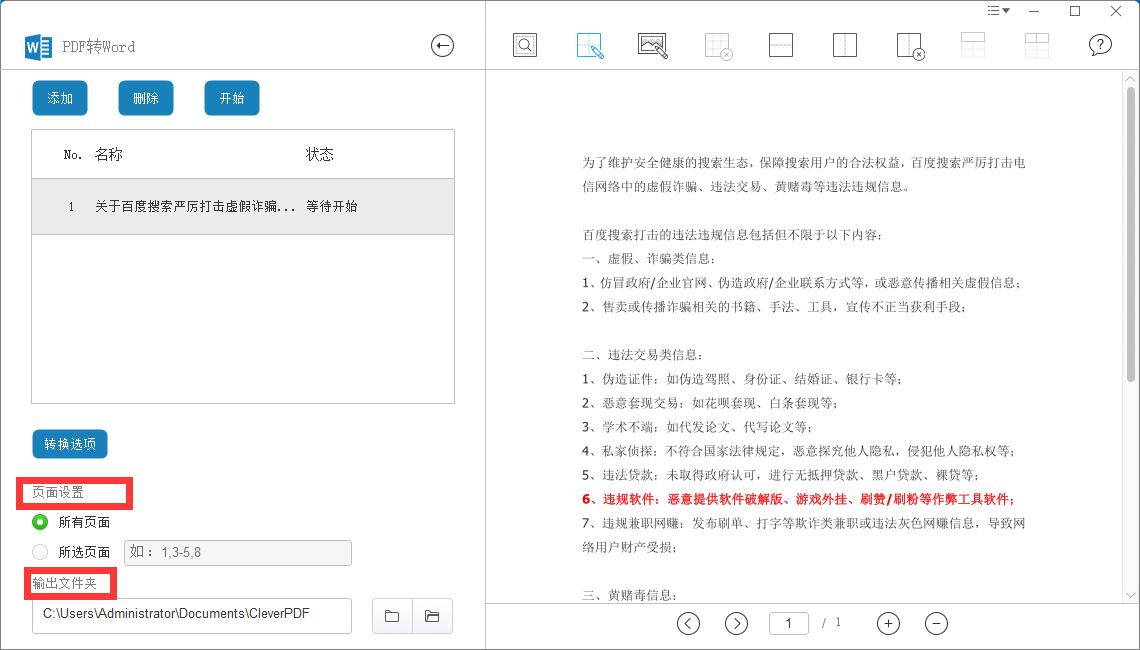
Task: Select the magnifier area-preview tool
Action: click(x=525, y=46)
